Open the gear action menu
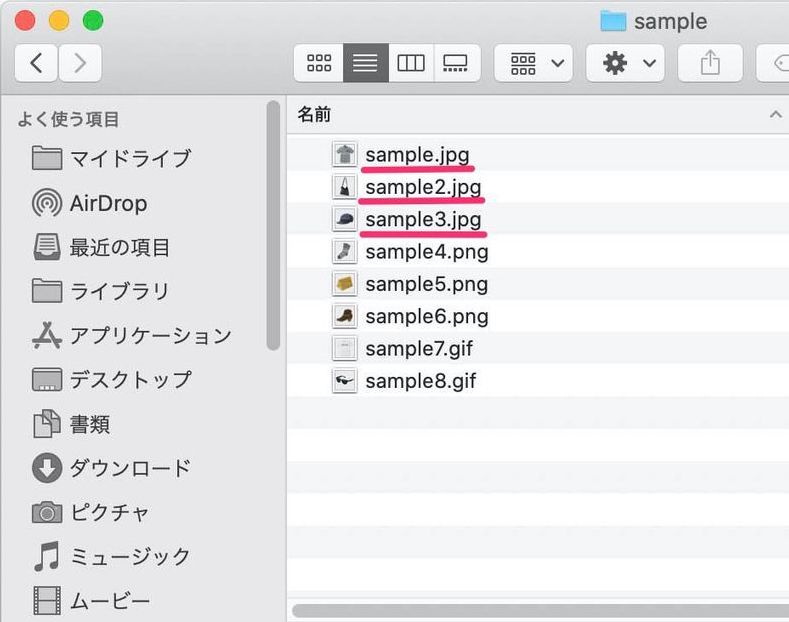 coord(625,63)
